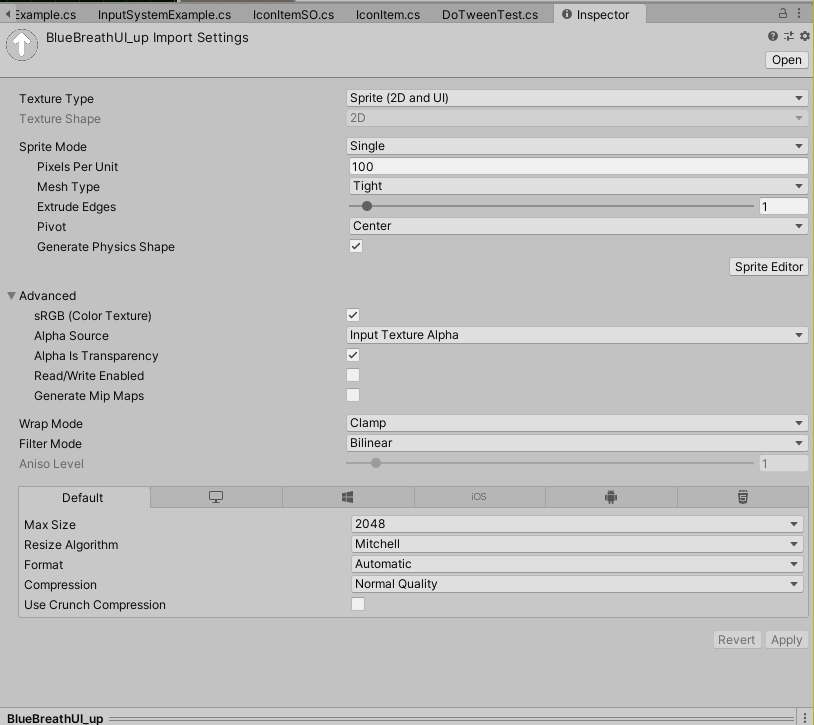Open the Texture Type dropdown

[x=576, y=98]
